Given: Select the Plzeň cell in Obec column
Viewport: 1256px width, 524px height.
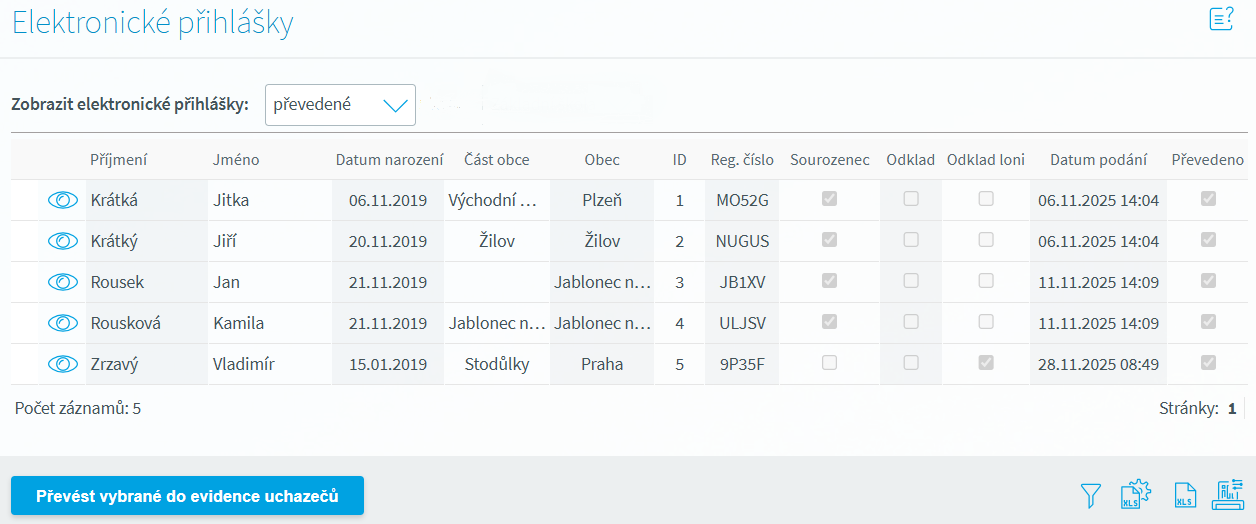Looking at the screenshot, I should tap(602, 200).
